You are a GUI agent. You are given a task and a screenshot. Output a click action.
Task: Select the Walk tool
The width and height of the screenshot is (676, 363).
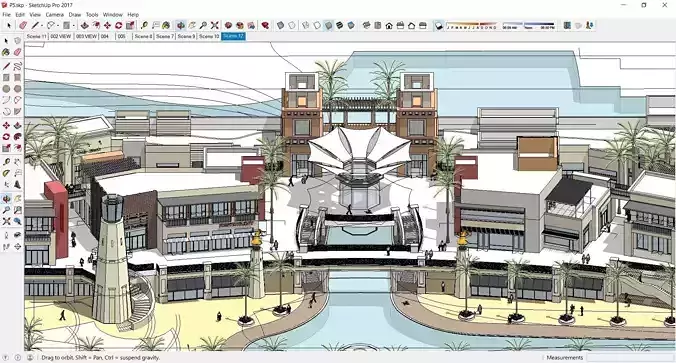tap(6, 247)
